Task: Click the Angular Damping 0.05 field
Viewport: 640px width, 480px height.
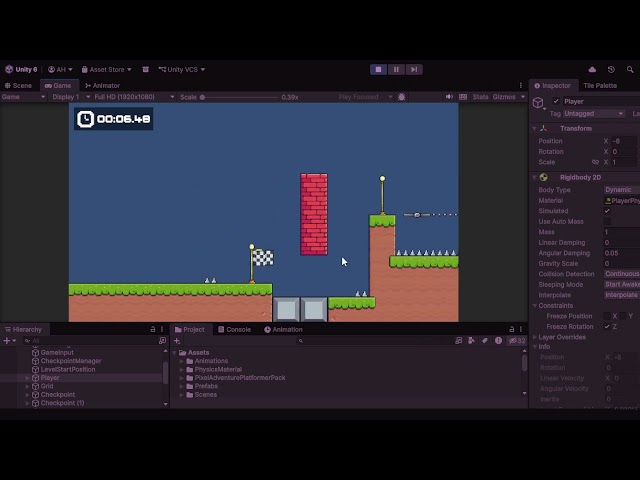Action: tap(622, 253)
